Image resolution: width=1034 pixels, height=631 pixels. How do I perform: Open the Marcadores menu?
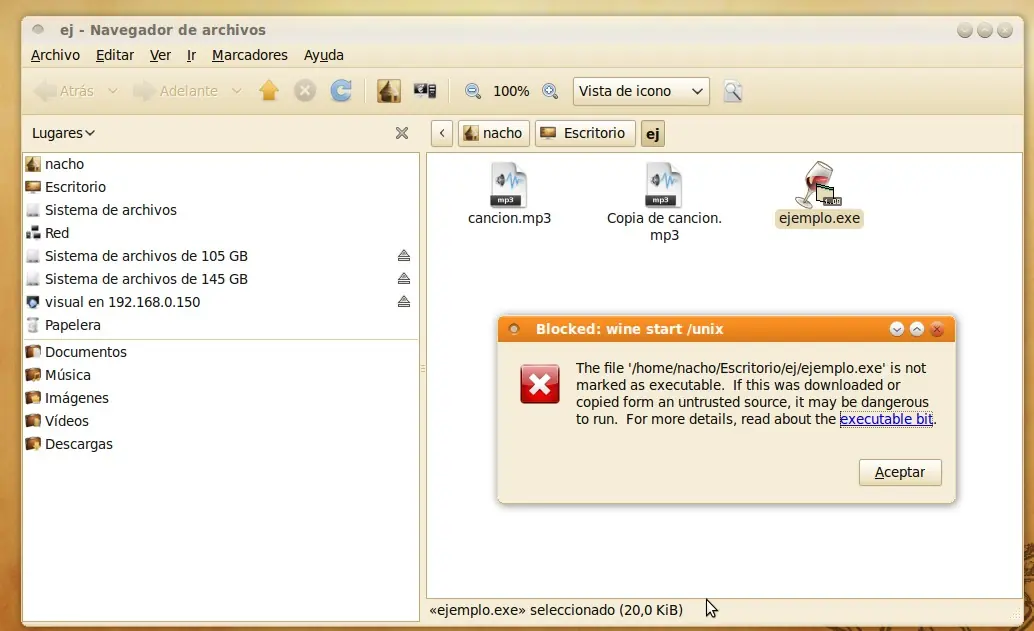(249, 55)
